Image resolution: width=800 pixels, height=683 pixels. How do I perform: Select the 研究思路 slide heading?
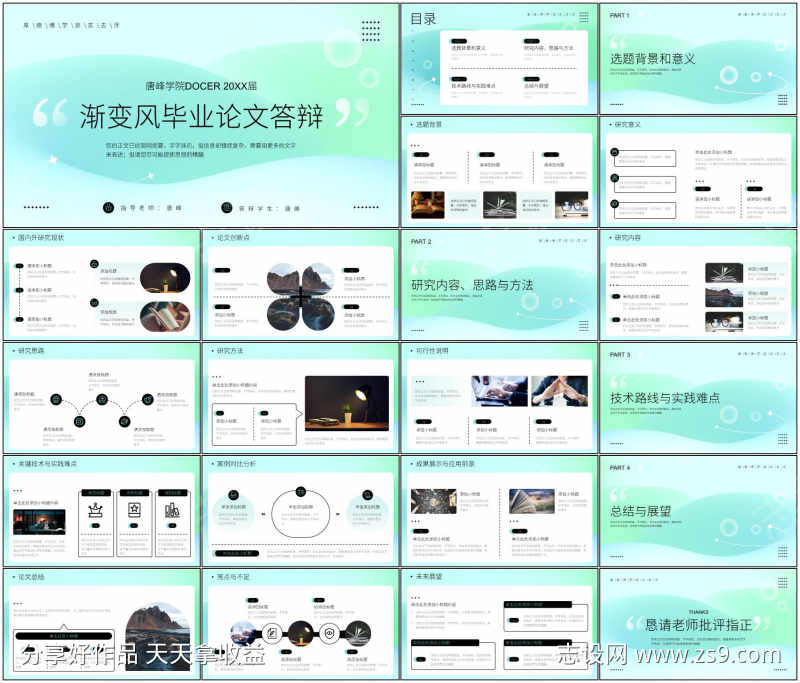point(31,351)
